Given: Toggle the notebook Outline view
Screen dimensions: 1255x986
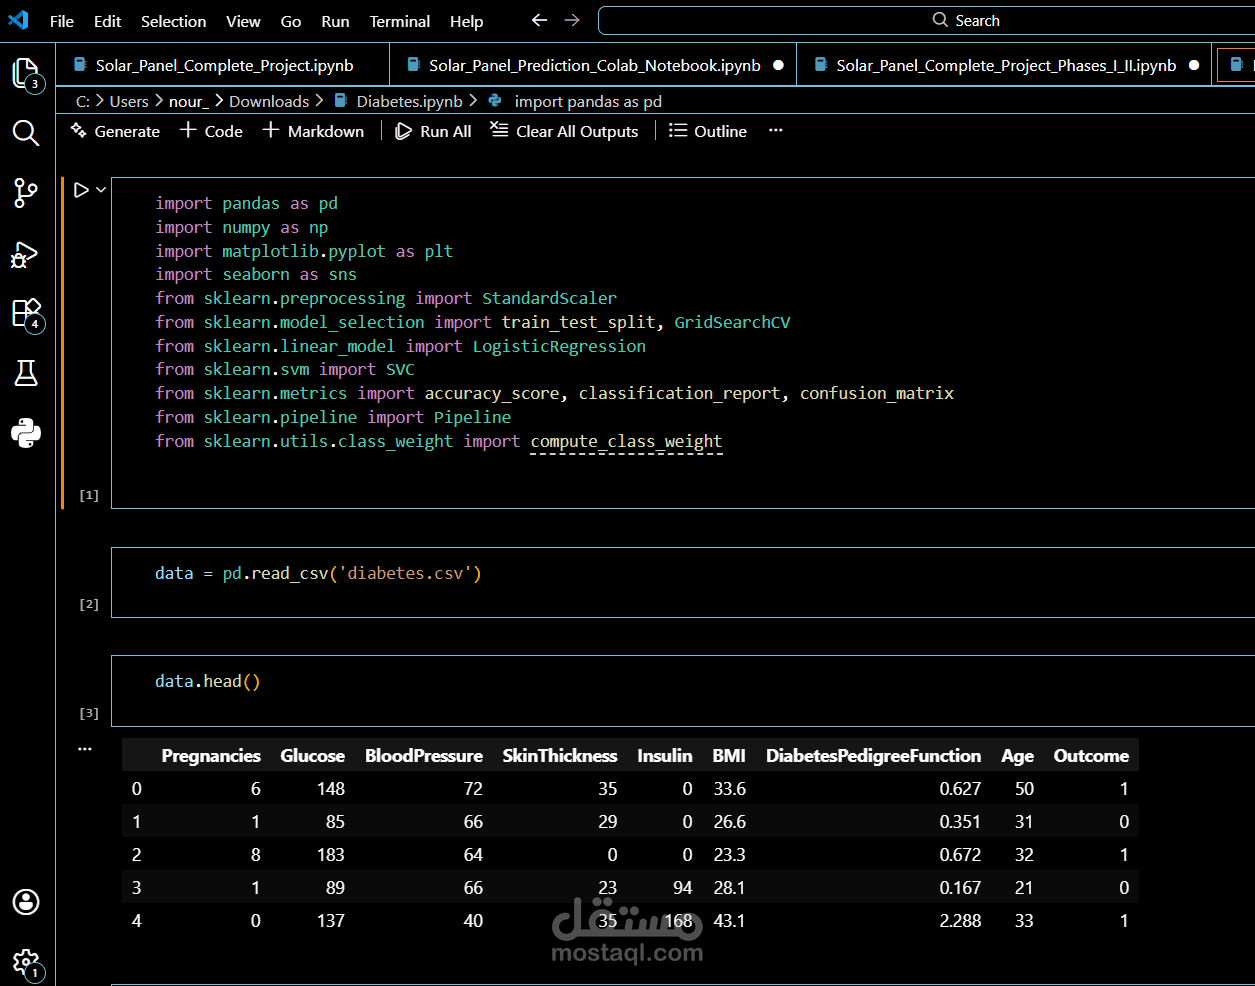Looking at the screenshot, I should pos(708,131).
